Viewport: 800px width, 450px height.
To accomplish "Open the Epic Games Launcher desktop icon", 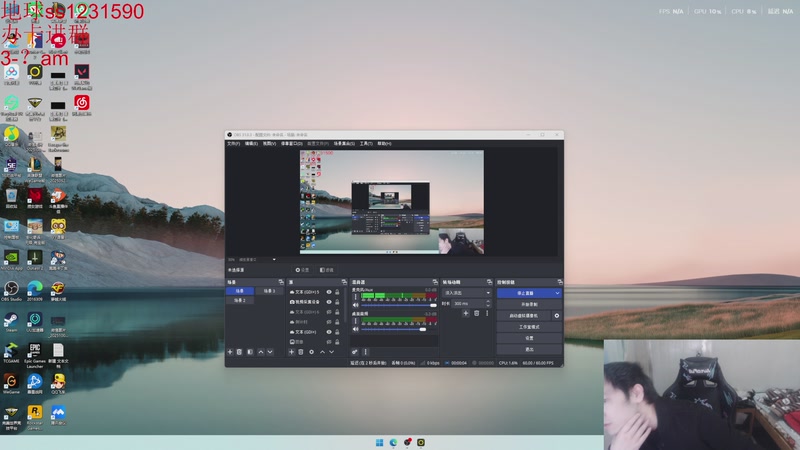I will pyautogui.click(x=35, y=356).
